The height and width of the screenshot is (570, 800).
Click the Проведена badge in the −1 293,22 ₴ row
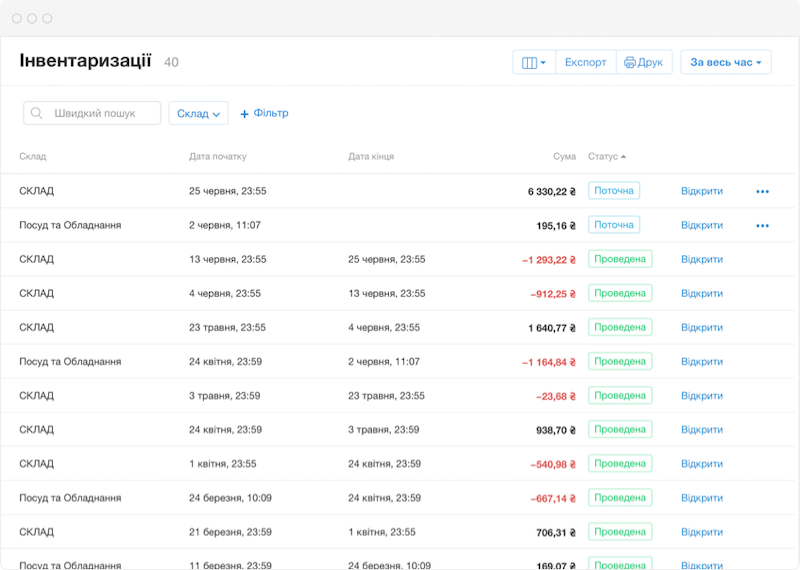tap(620, 259)
